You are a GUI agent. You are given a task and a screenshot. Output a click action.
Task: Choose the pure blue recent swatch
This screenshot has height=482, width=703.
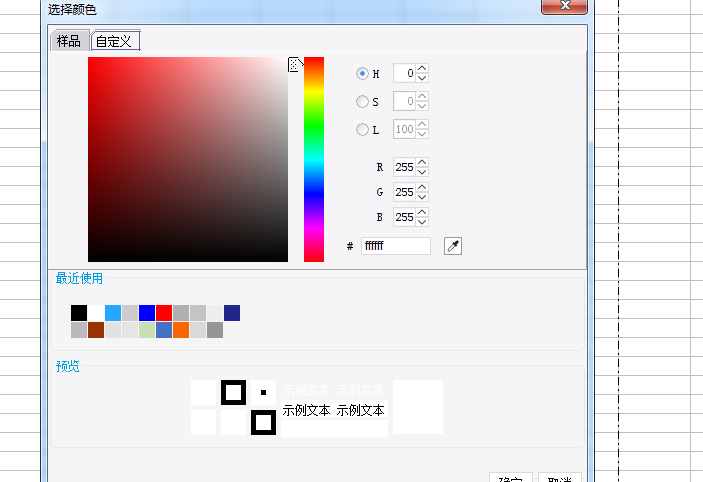tap(147, 313)
